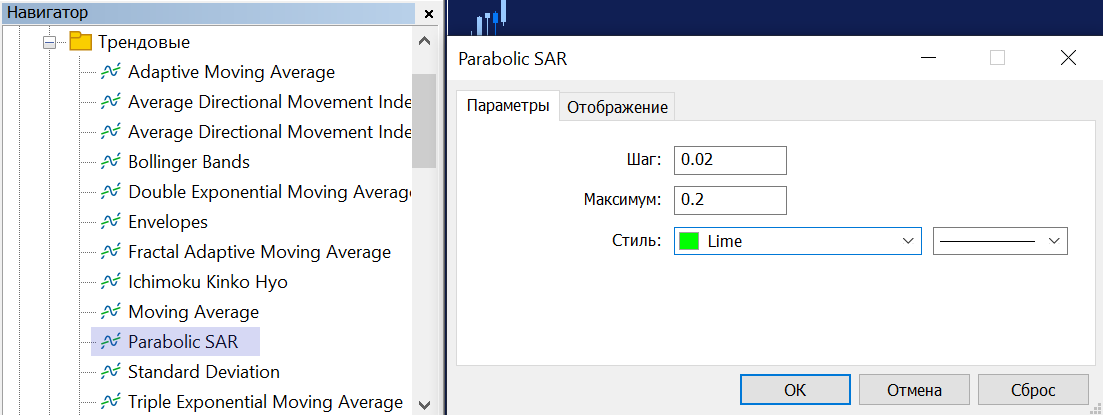Click the Moving Average indicator icon
Screen dimensions: 1103x415
(x=110, y=312)
